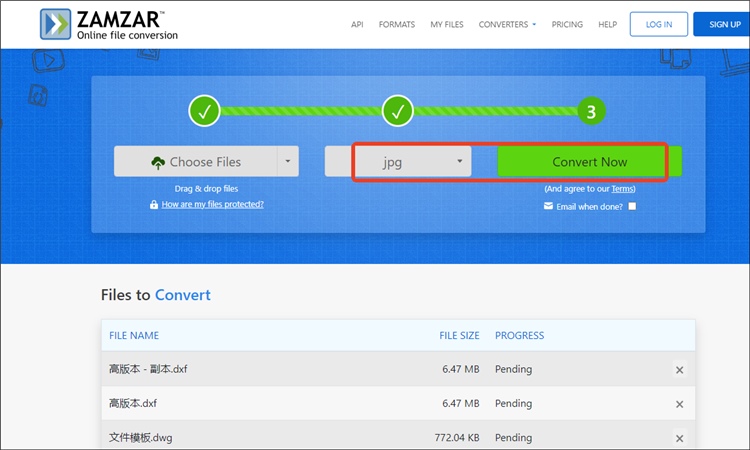Remove 高版本.dxf using its X icon
750x450 pixels.
pyautogui.click(x=679, y=404)
